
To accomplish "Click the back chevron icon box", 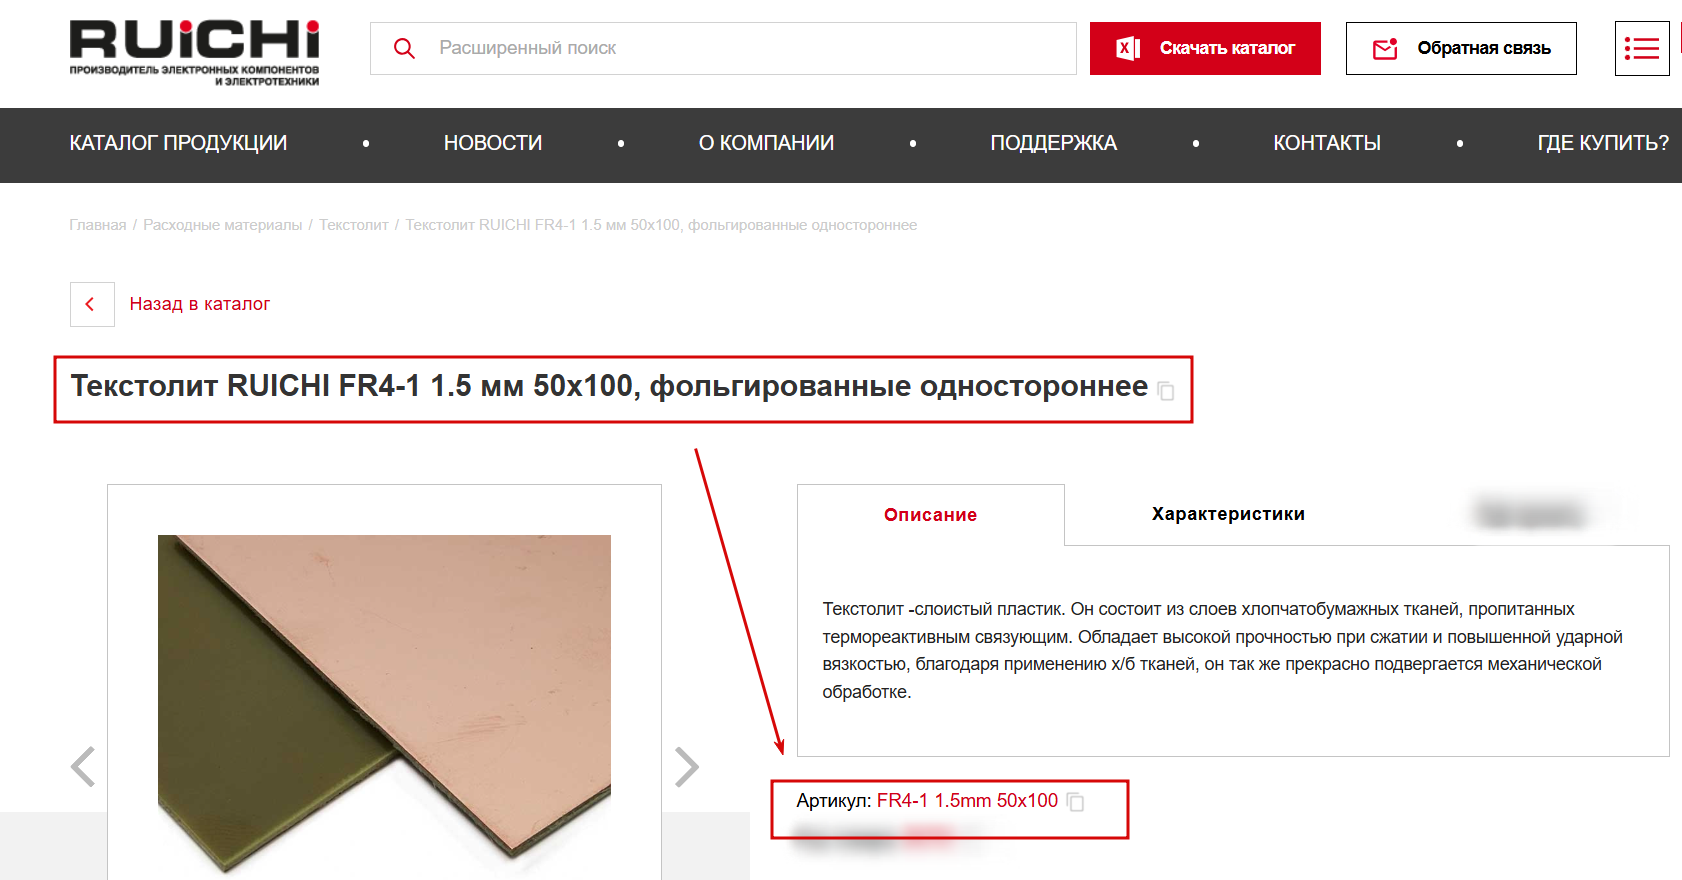I will point(92,304).
